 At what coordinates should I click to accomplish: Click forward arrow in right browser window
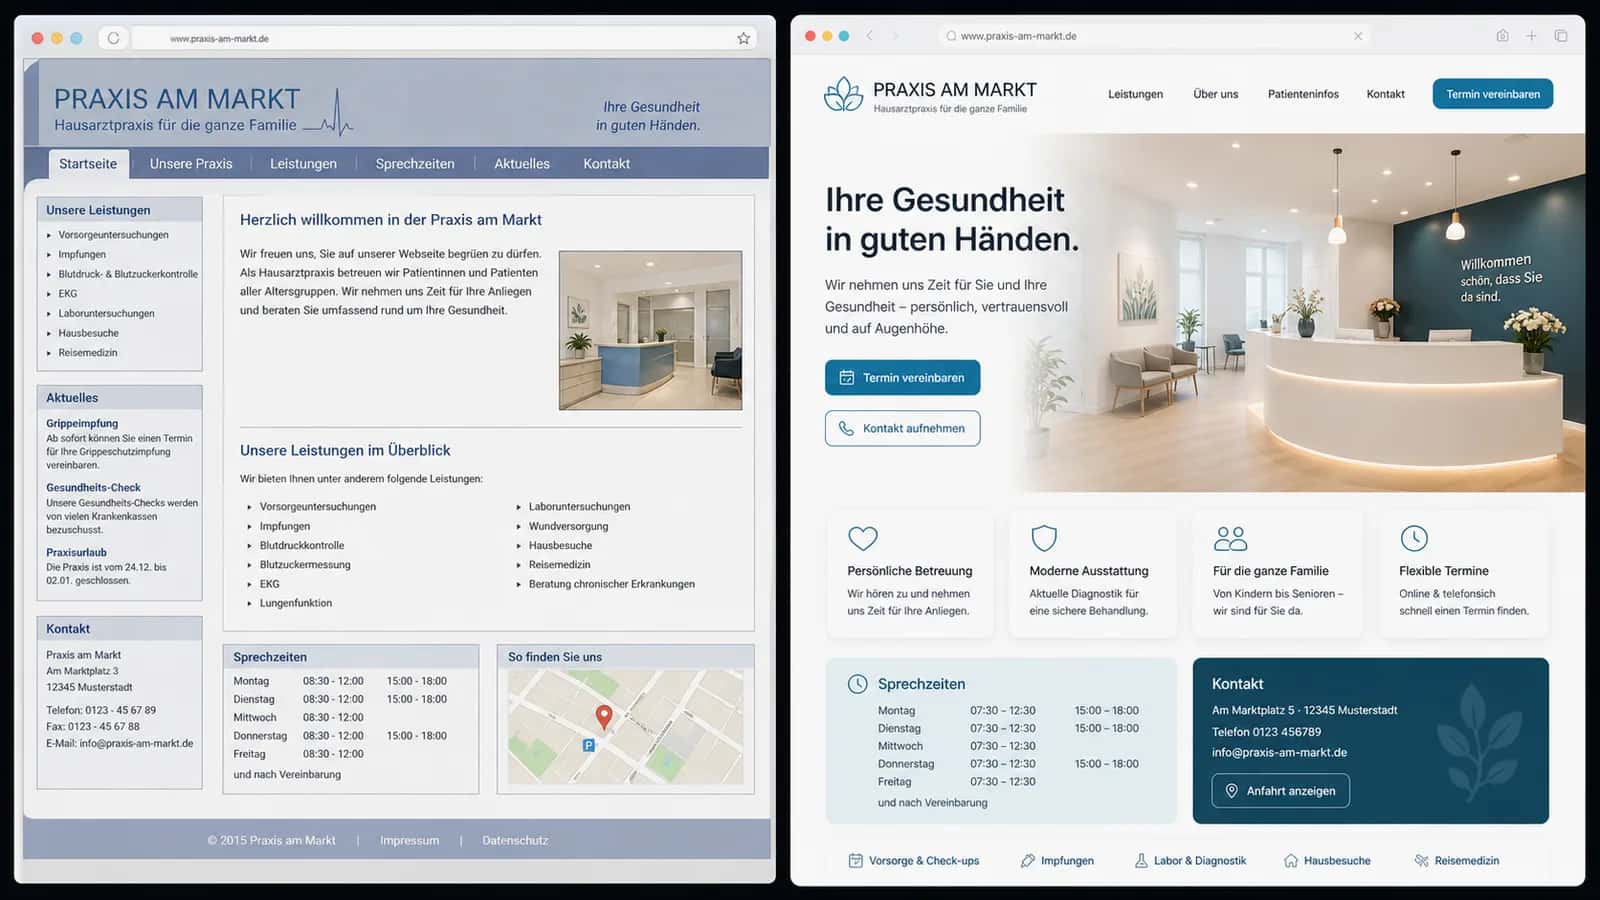(895, 36)
